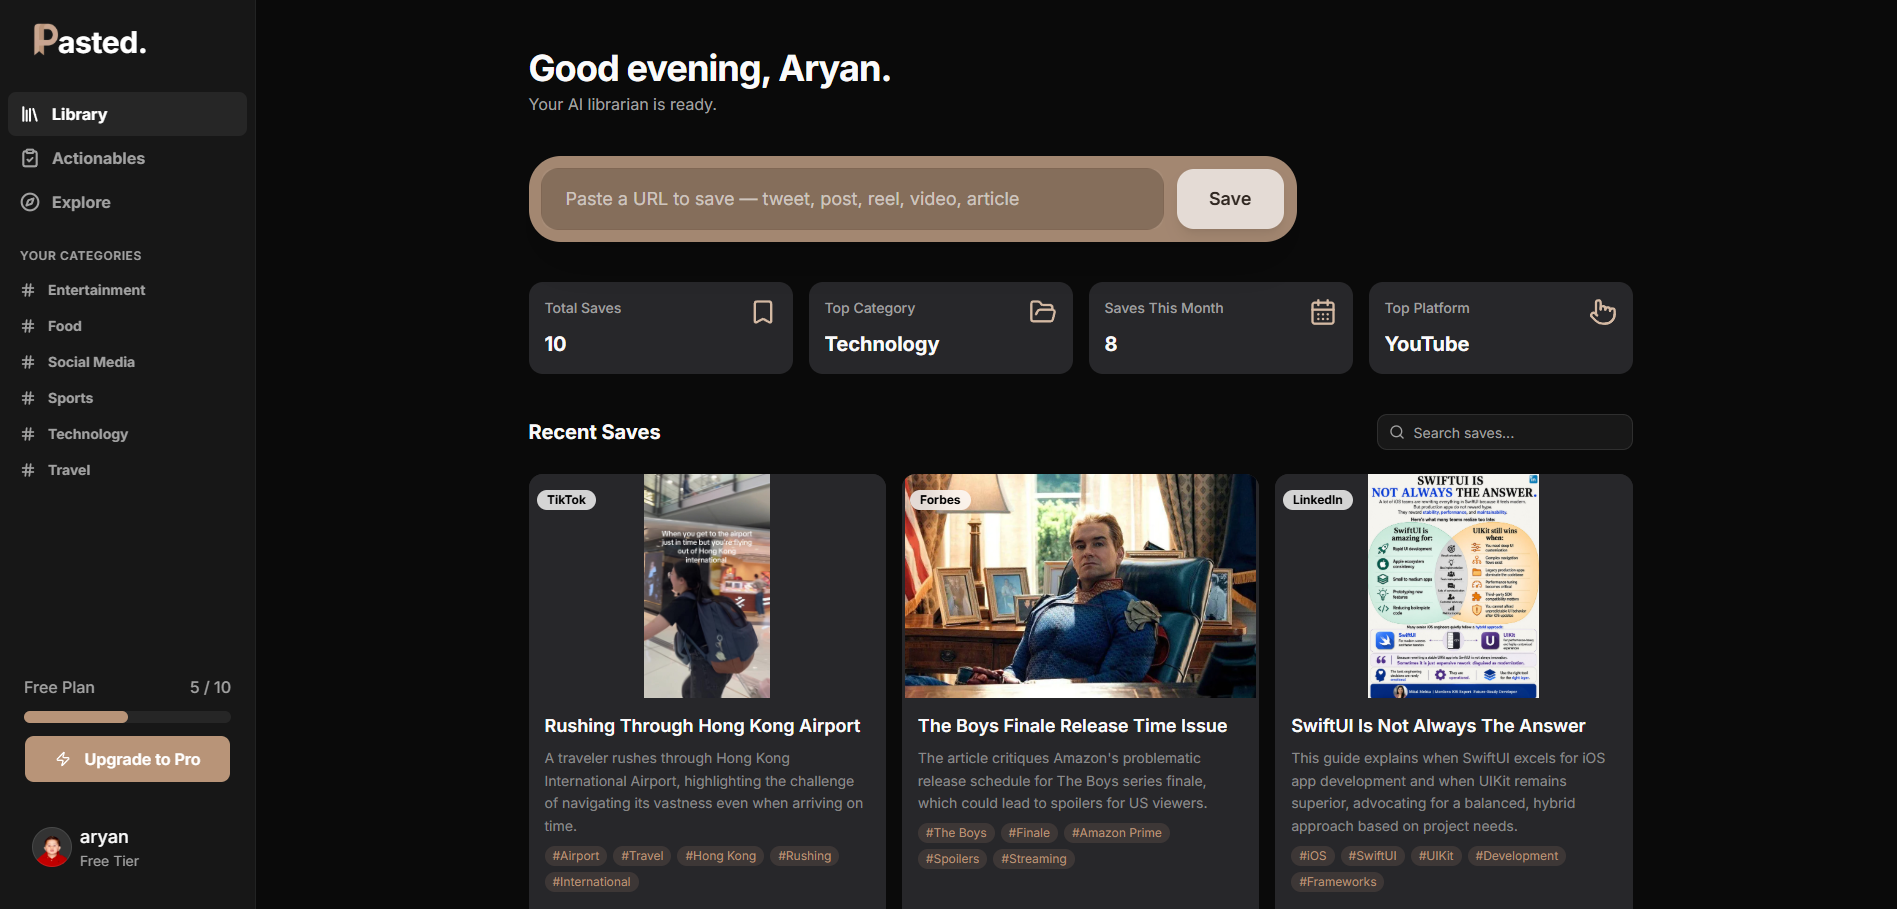
Task: Click the Free Plan usage progress bar
Action: click(127, 717)
